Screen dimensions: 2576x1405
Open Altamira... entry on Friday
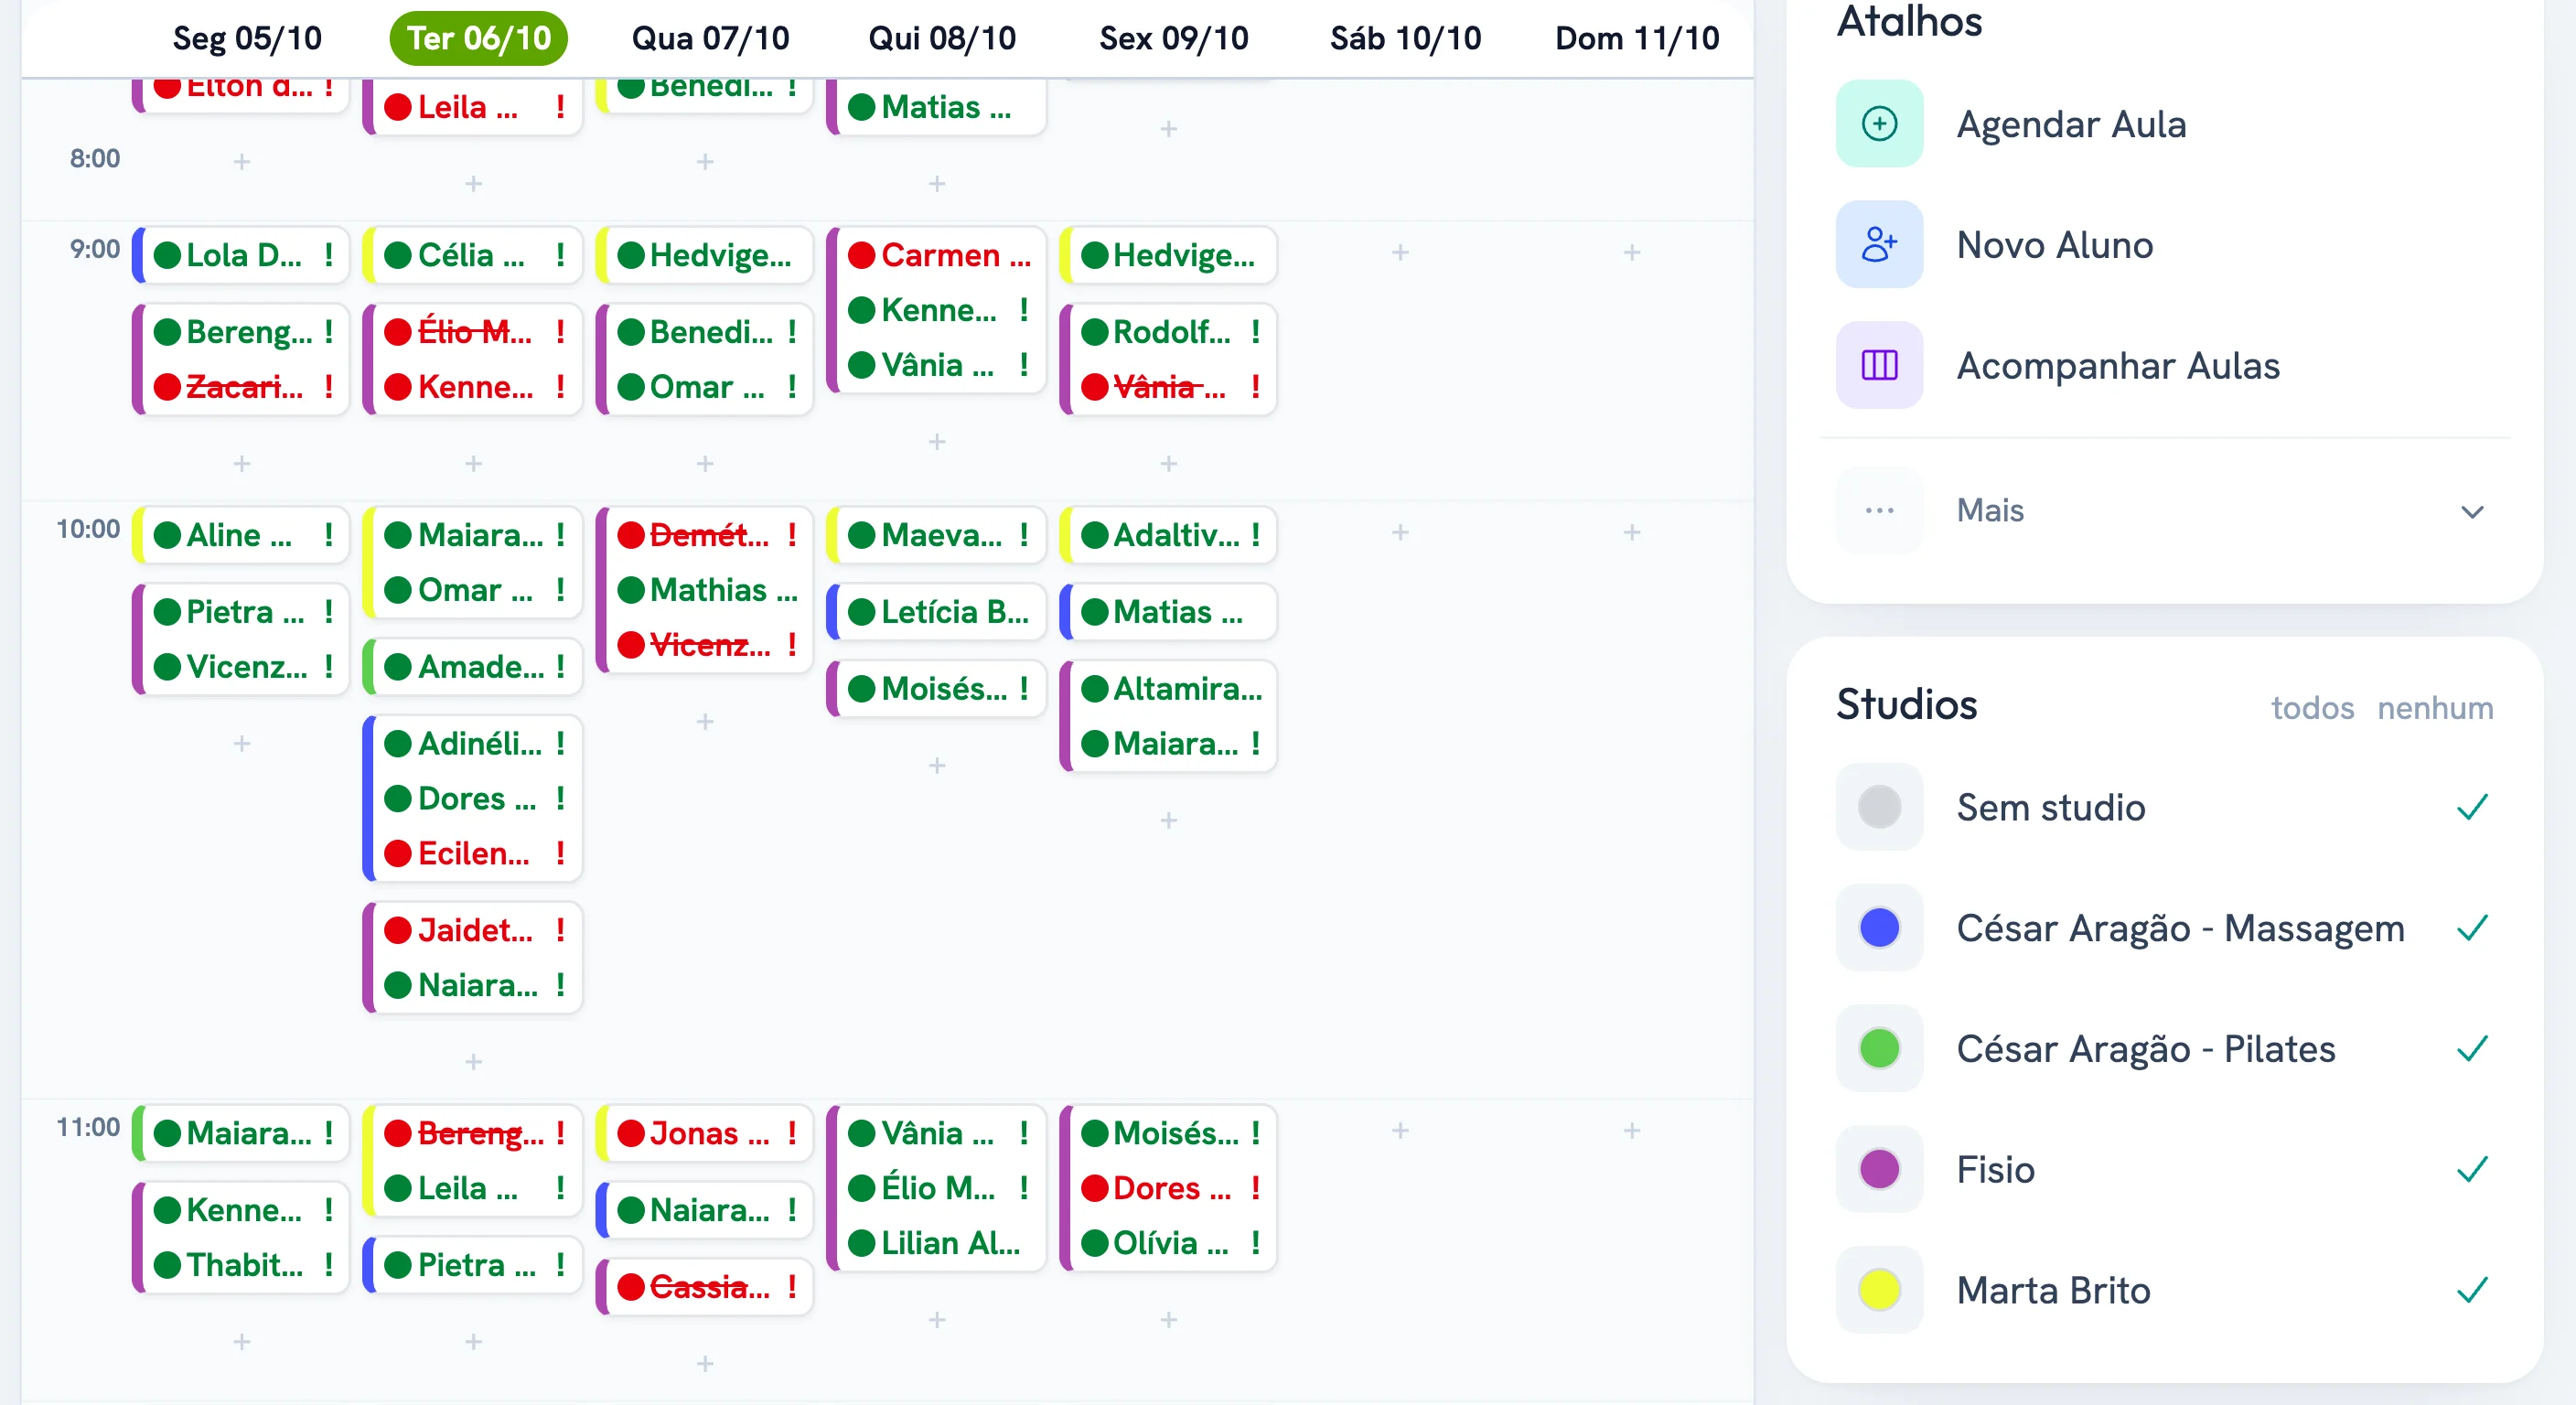[x=1171, y=689]
